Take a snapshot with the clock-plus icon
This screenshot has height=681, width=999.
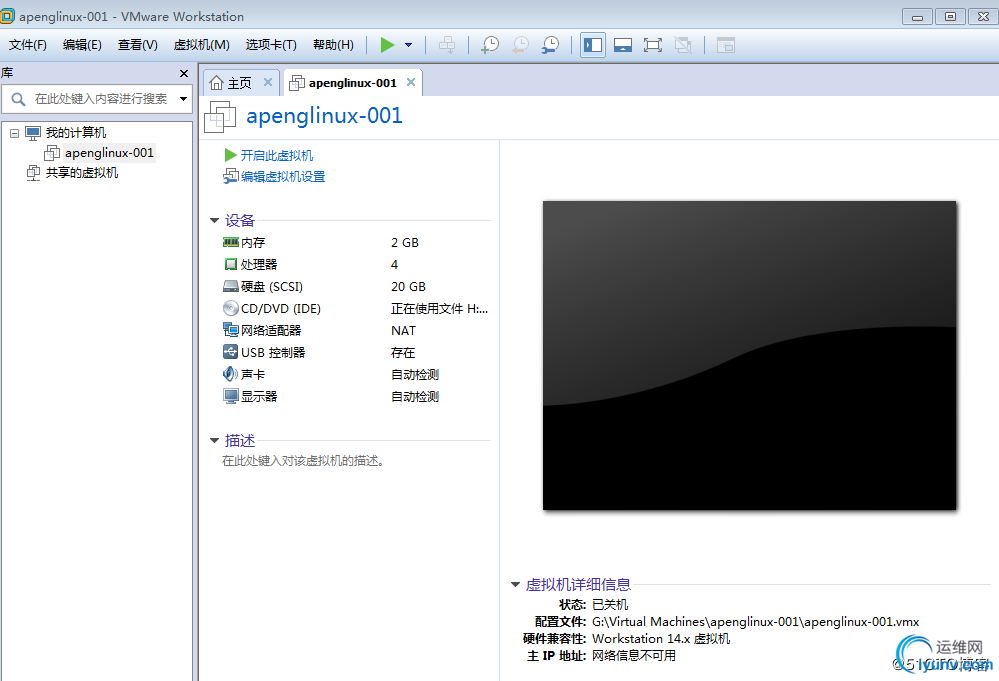tap(490, 45)
